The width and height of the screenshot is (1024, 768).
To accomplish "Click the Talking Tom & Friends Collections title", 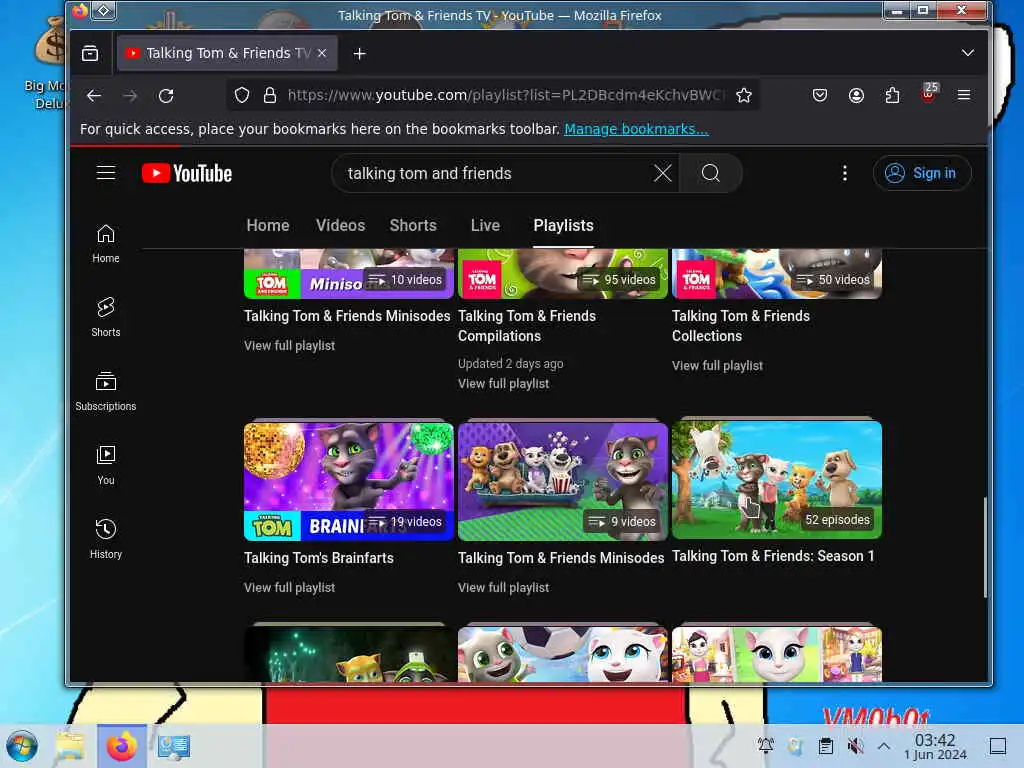I will coord(741,326).
